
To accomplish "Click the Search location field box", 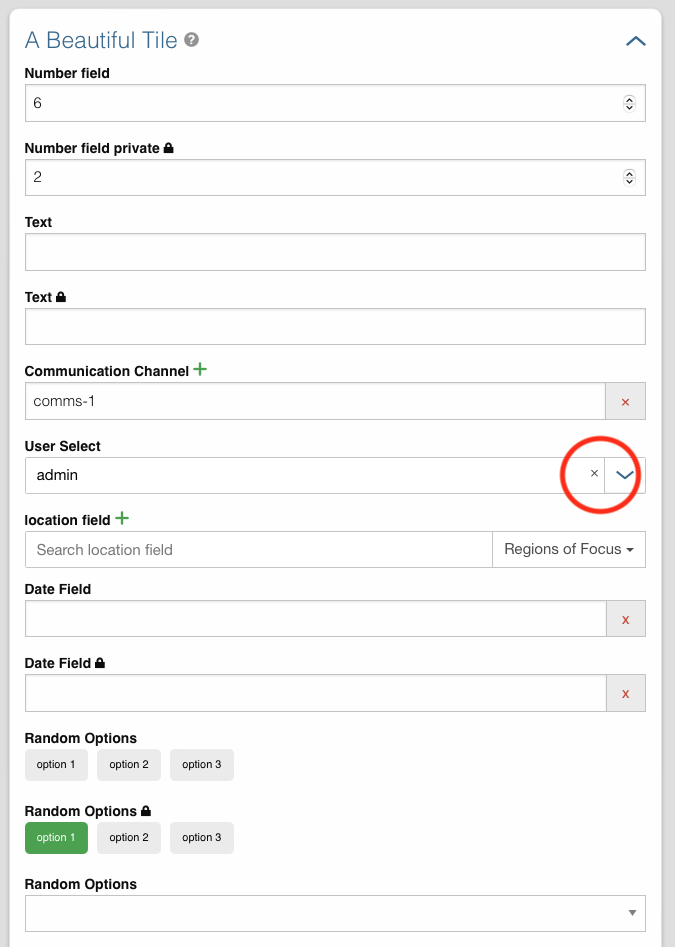I will pos(259,550).
